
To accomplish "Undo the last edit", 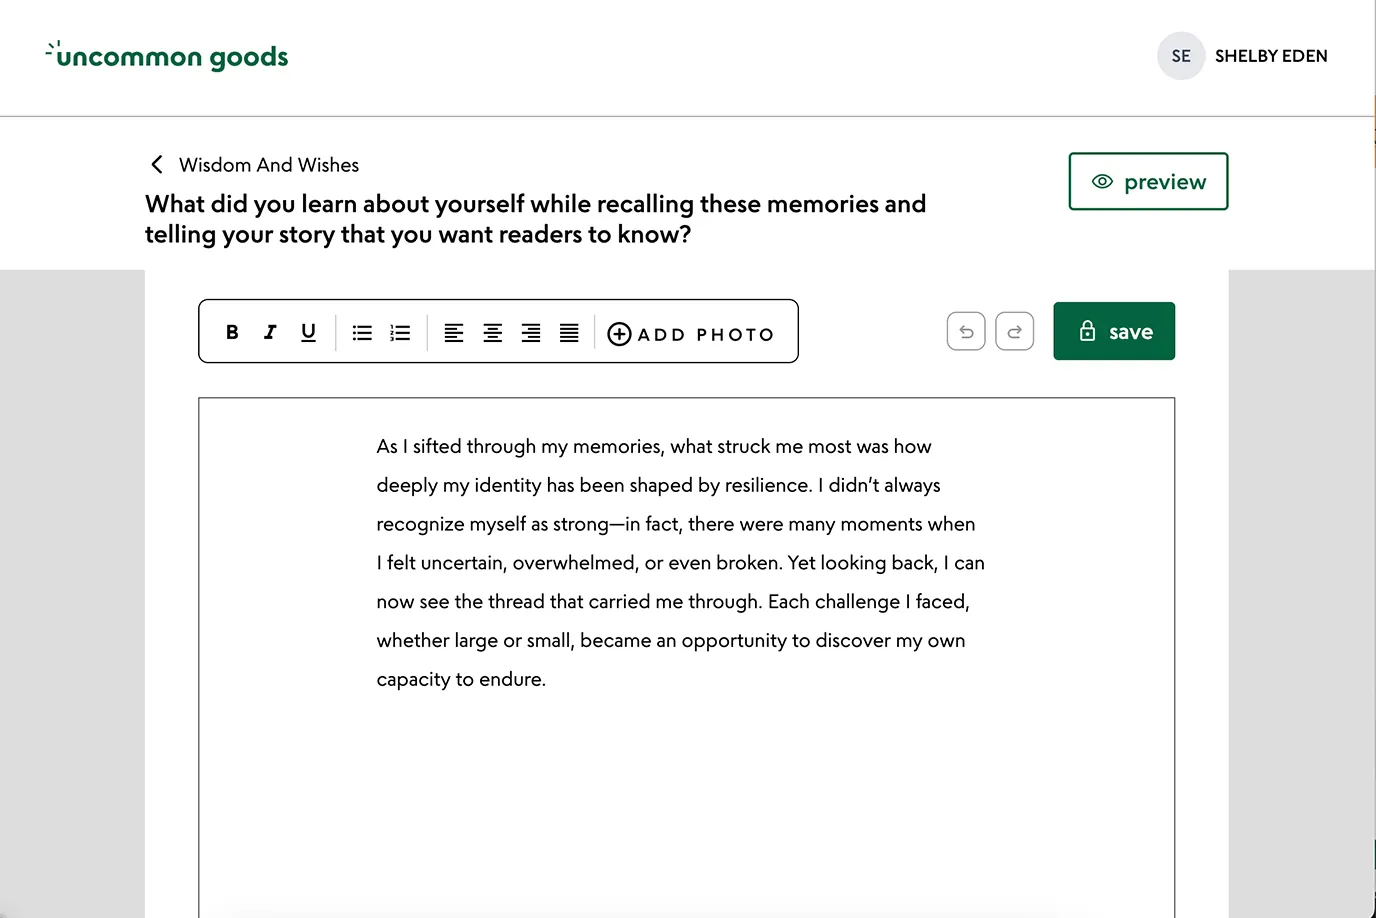I will (x=965, y=331).
